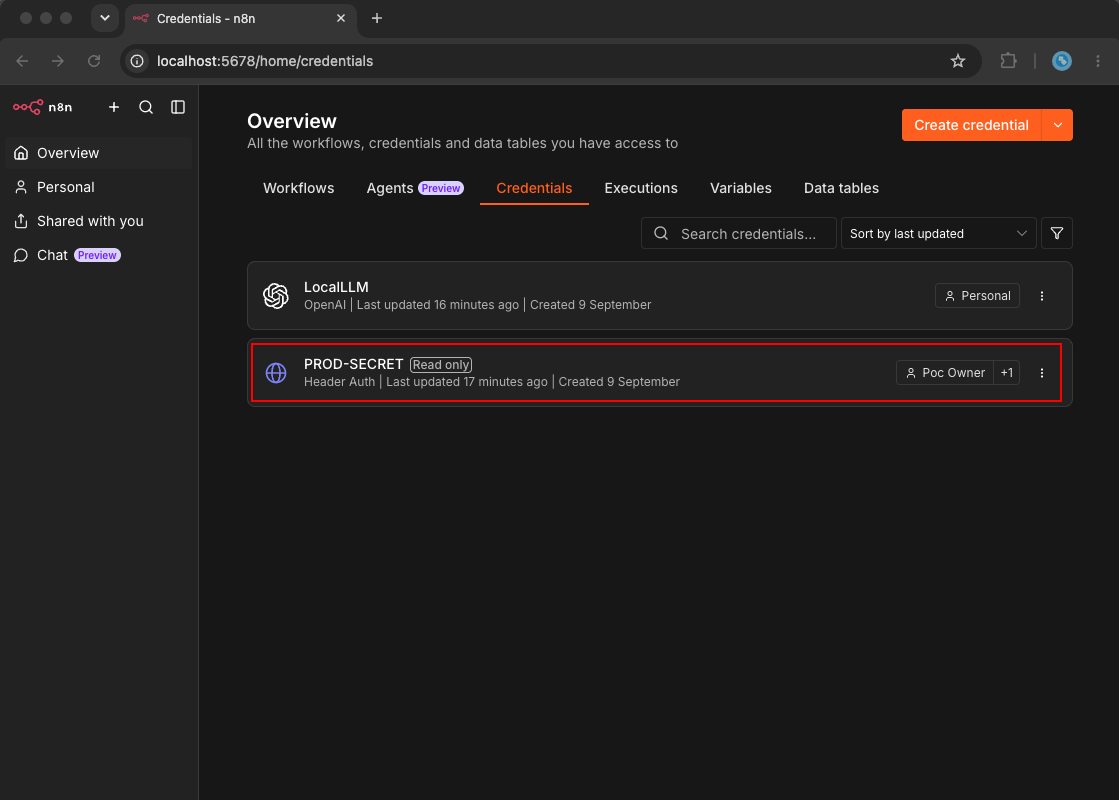Viewport: 1119px width, 800px height.
Task: Open the tab search dropdown chevron
Action: [x=104, y=19]
